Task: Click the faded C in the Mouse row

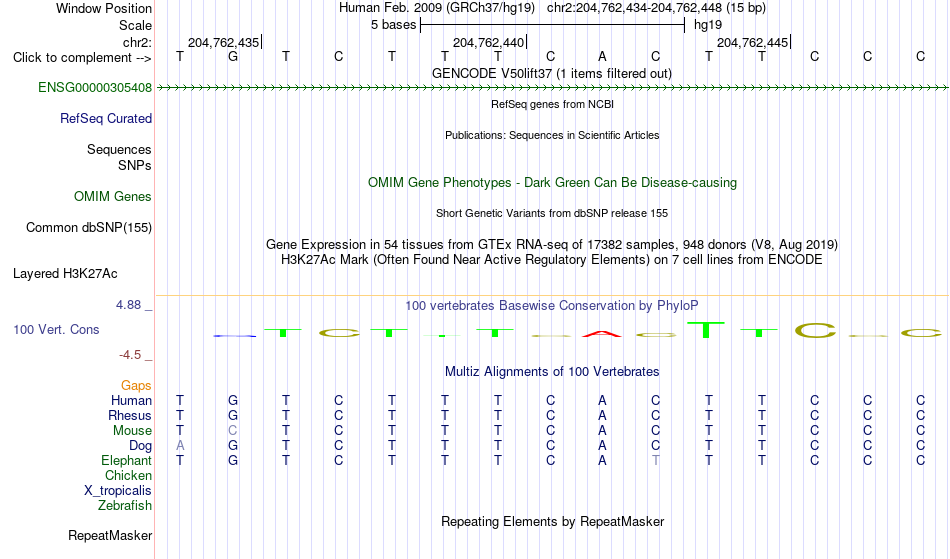Action: point(233,431)
